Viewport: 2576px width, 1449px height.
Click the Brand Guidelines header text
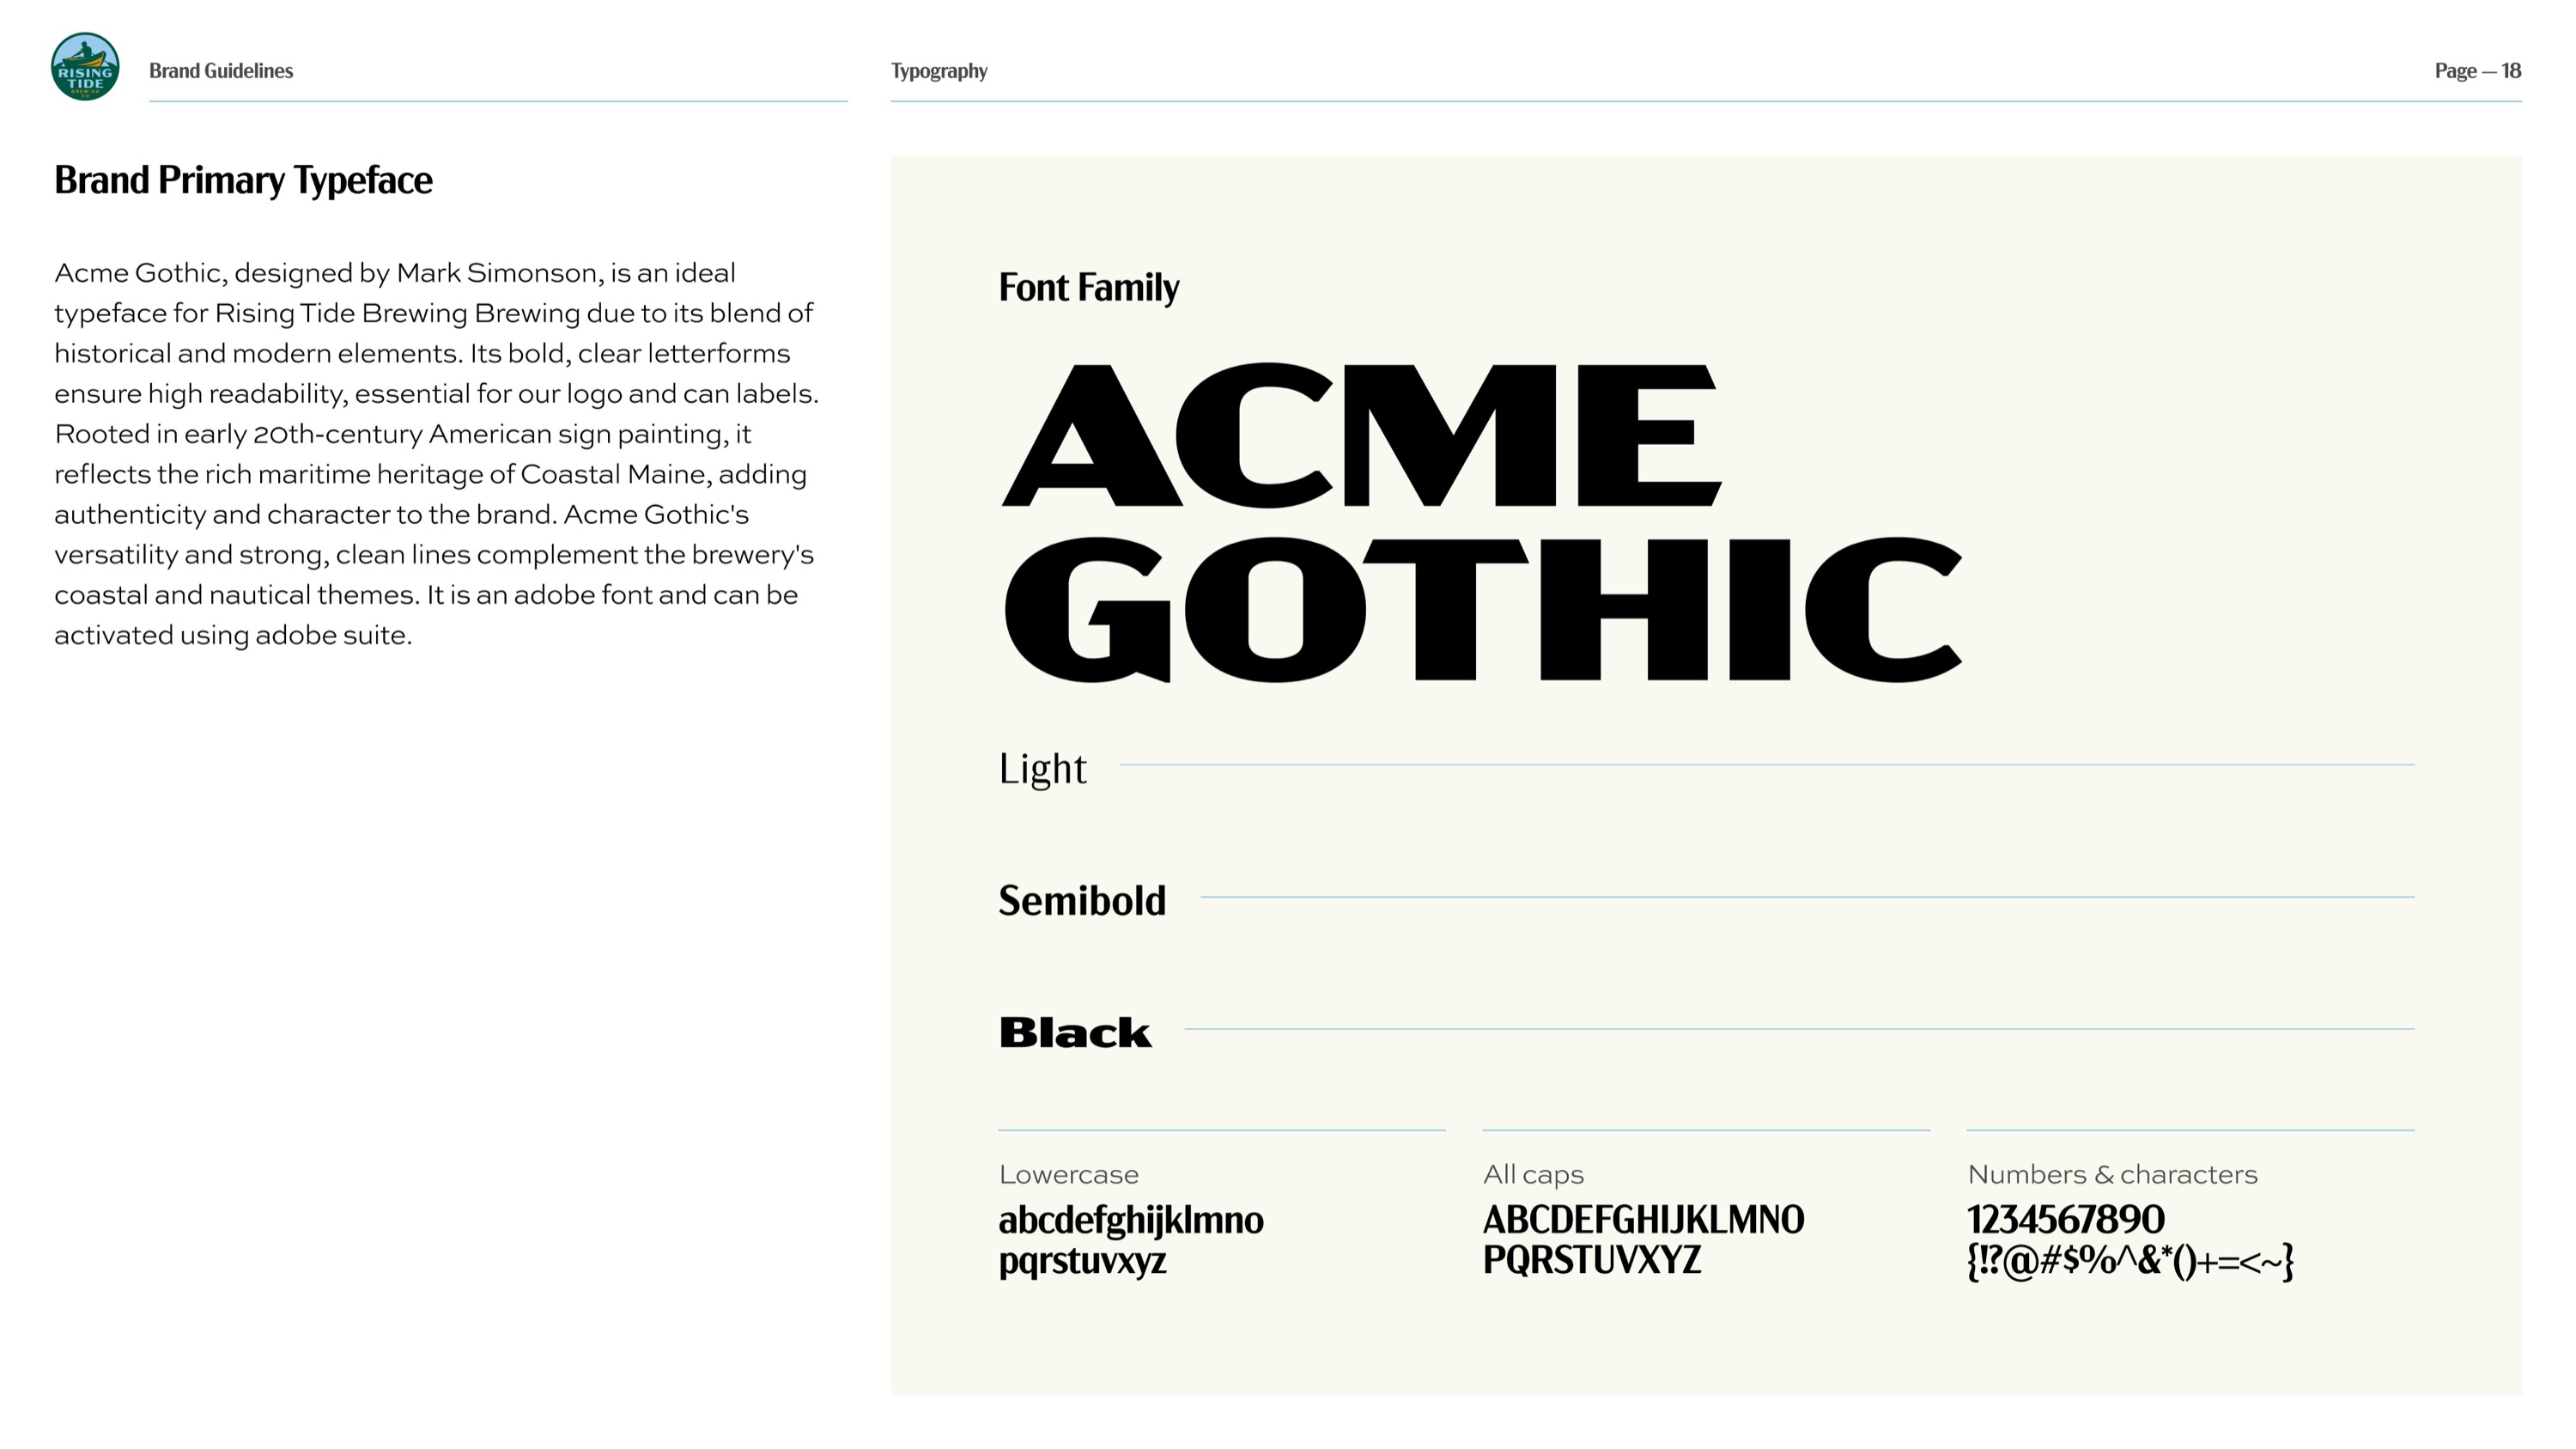click(221, 71)
